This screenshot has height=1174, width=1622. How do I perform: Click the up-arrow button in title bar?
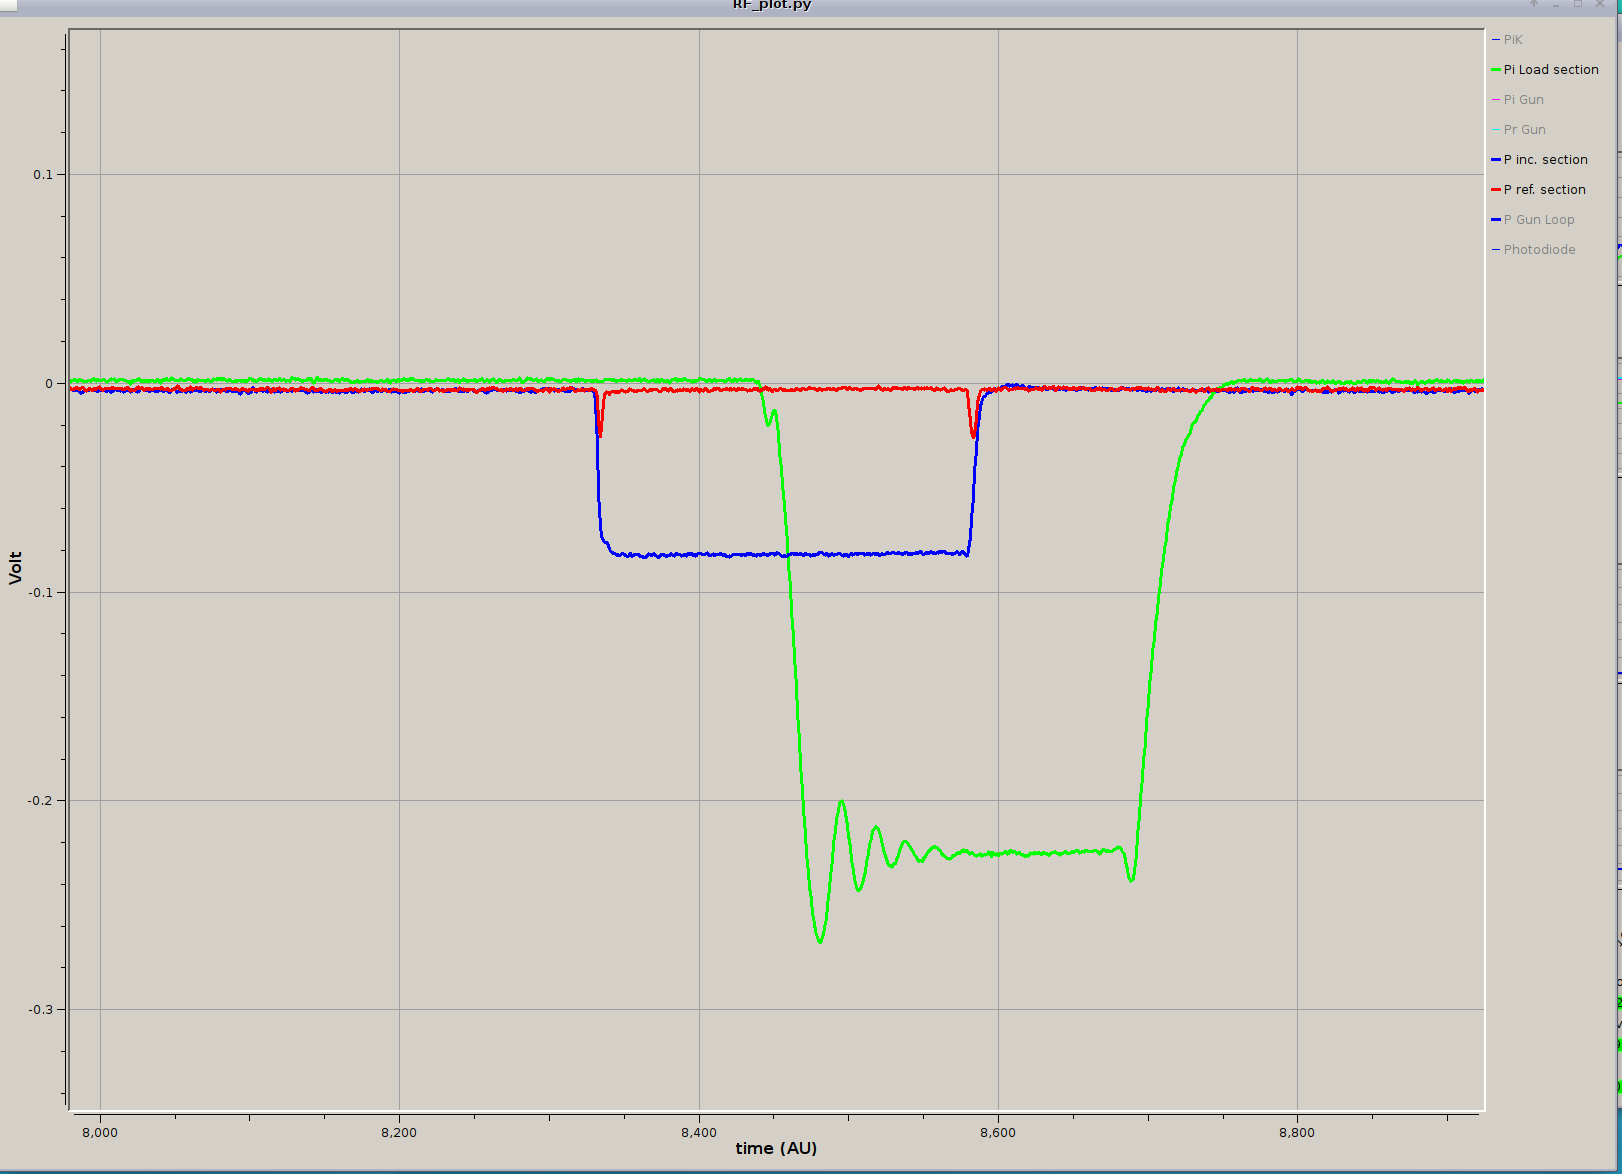(x=1534, y=4)
